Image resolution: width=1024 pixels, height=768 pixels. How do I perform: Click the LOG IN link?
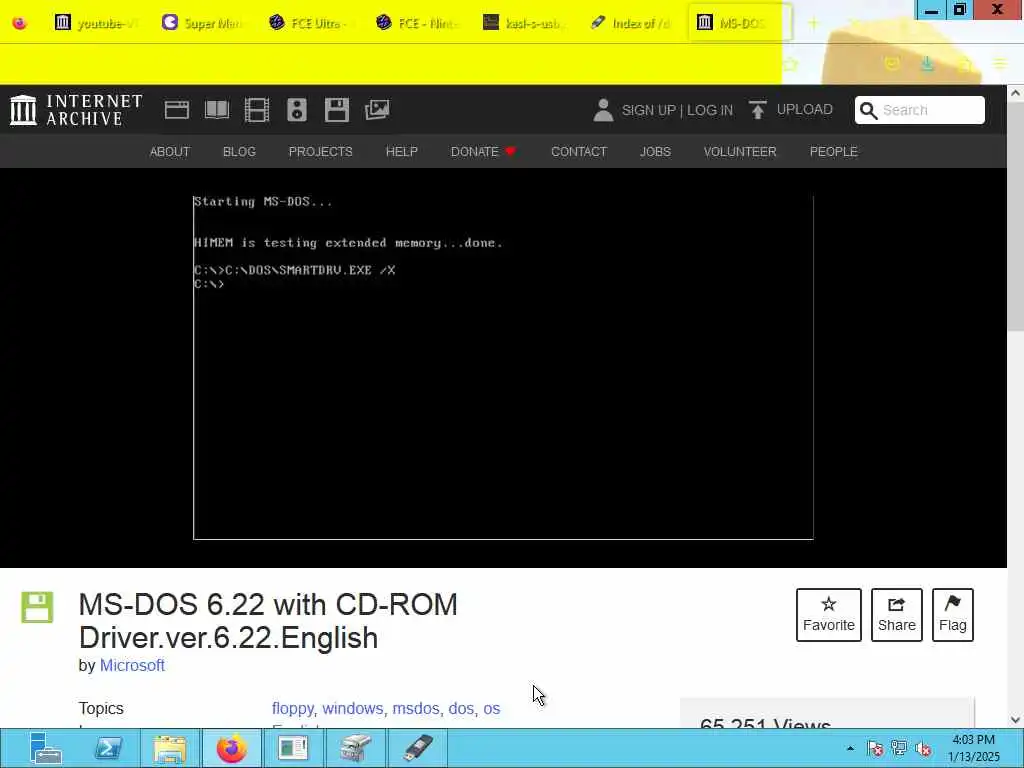710,110
